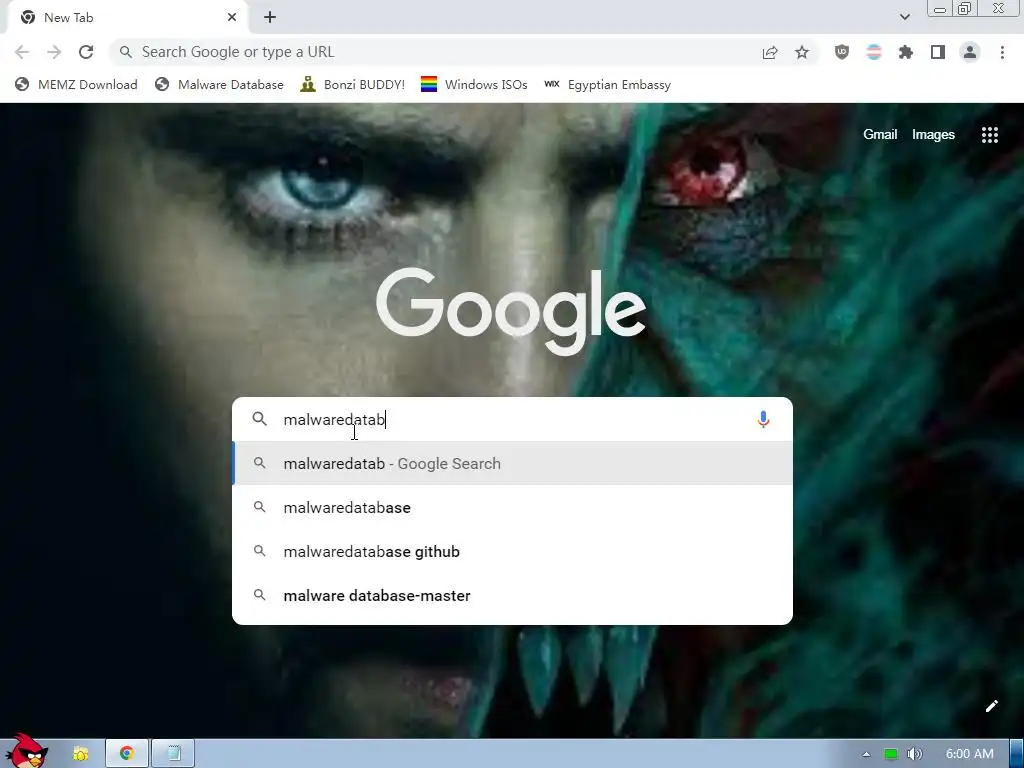The height and width of the screenshot is (768, 1024).
Task: Open the striped flag extension icon
Action: [874, 52]
